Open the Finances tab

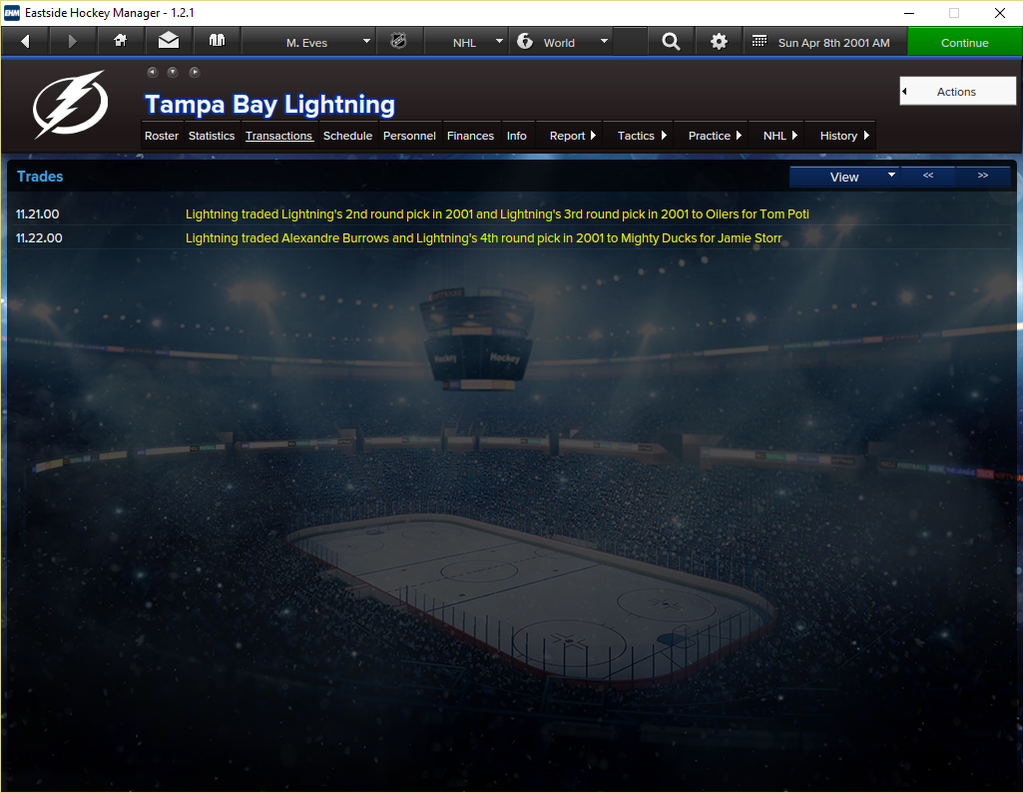470,136
